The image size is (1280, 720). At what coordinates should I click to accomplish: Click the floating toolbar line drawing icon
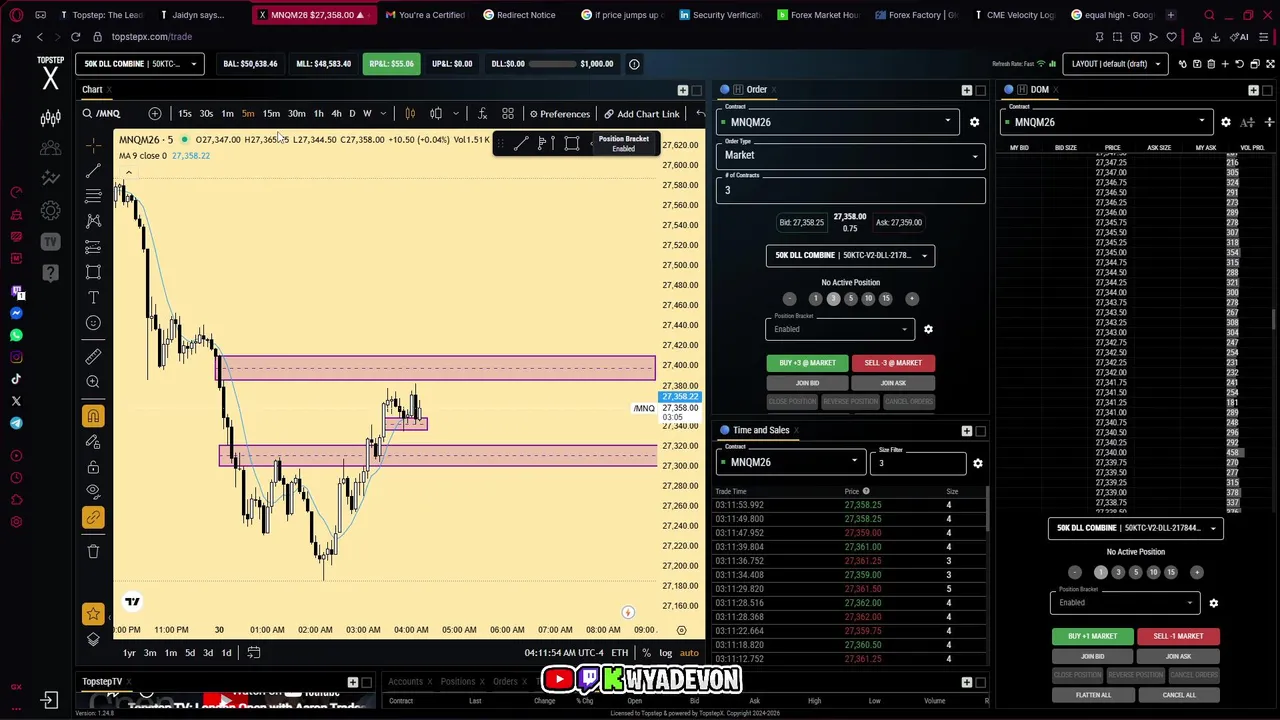[521, 144]
